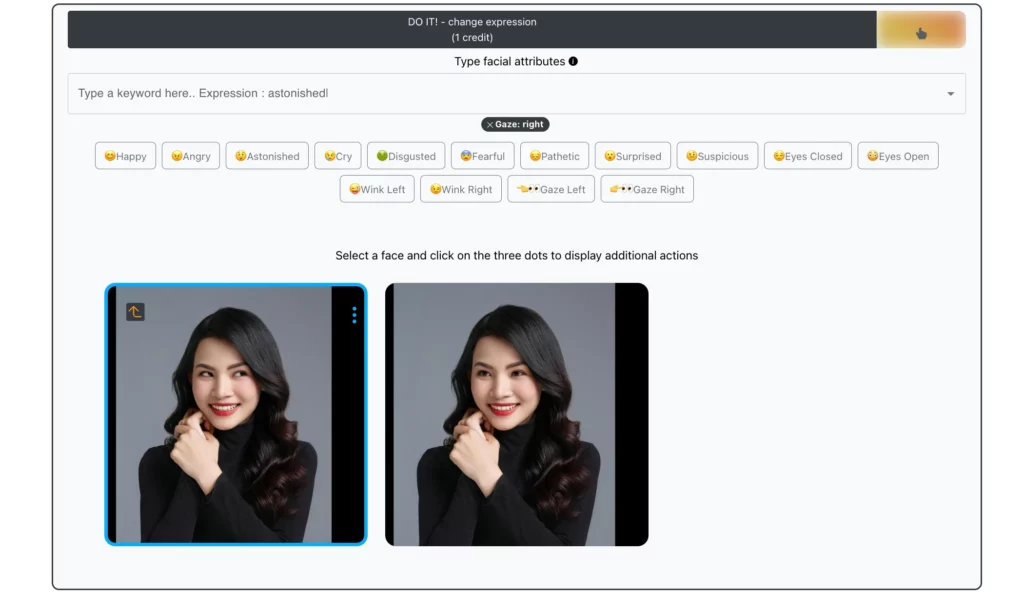Choose the Suspicious expression
The height and width of the screenshot is (595, 1024).
coord(717,156)
